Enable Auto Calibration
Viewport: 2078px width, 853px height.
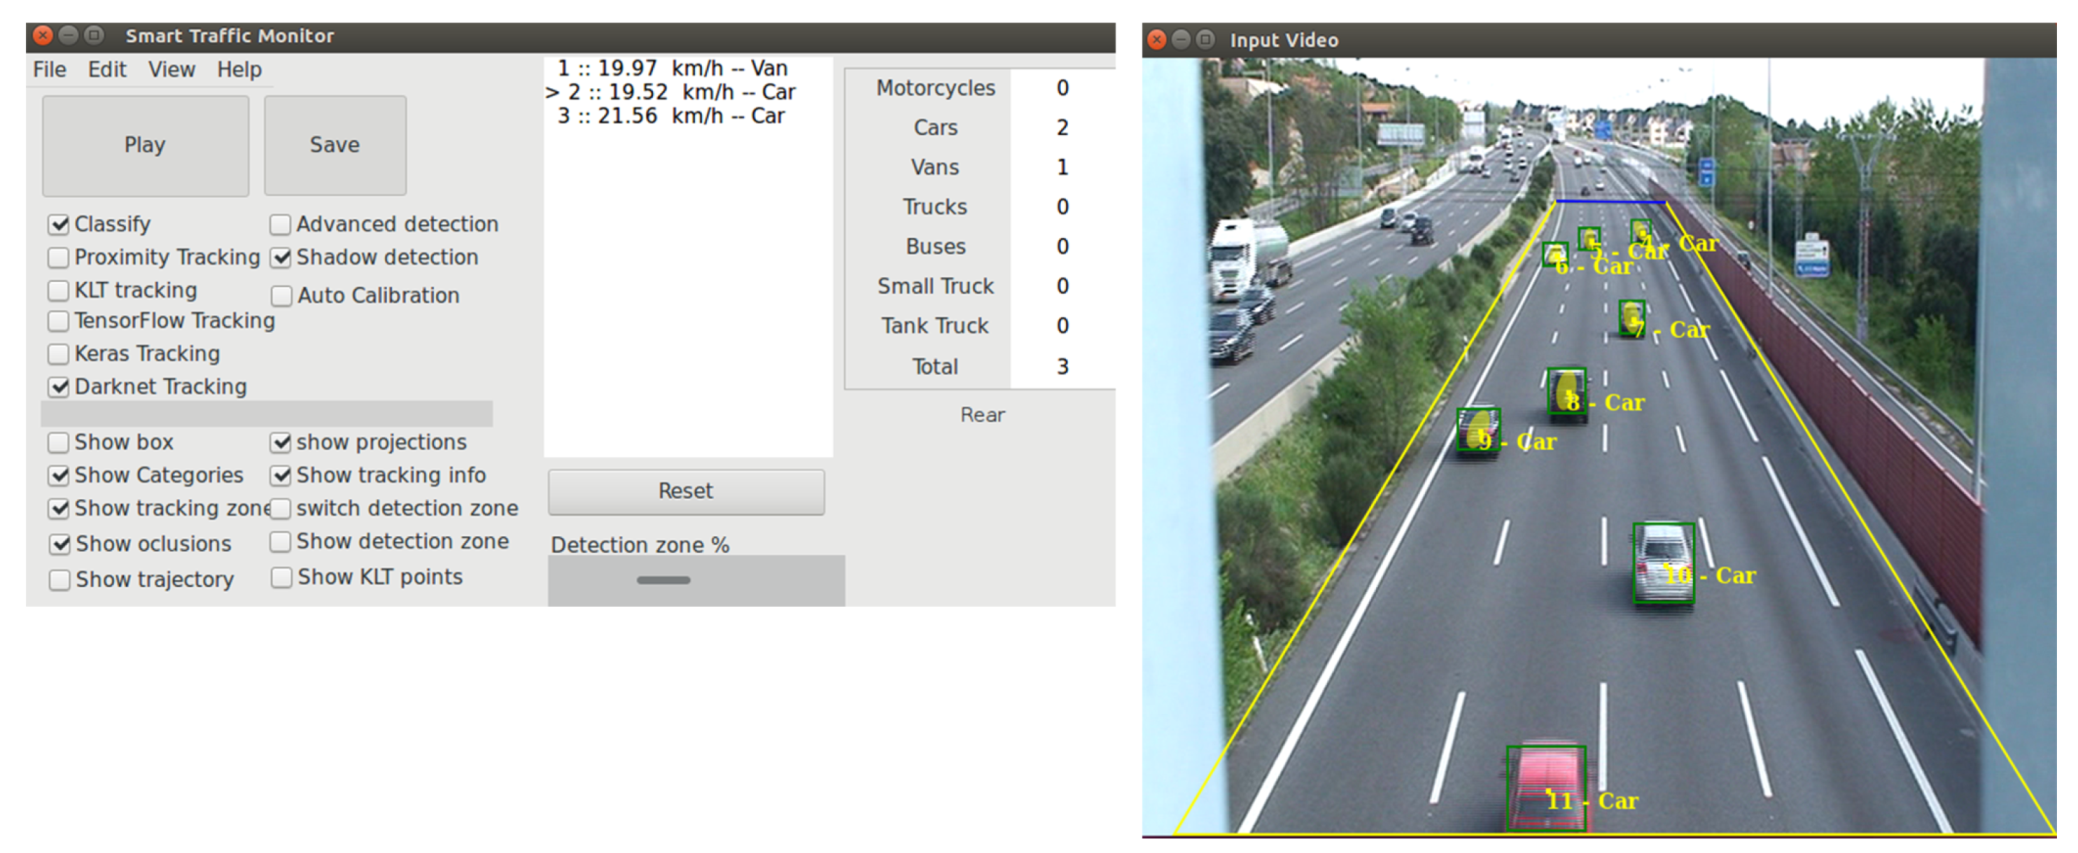282,296
